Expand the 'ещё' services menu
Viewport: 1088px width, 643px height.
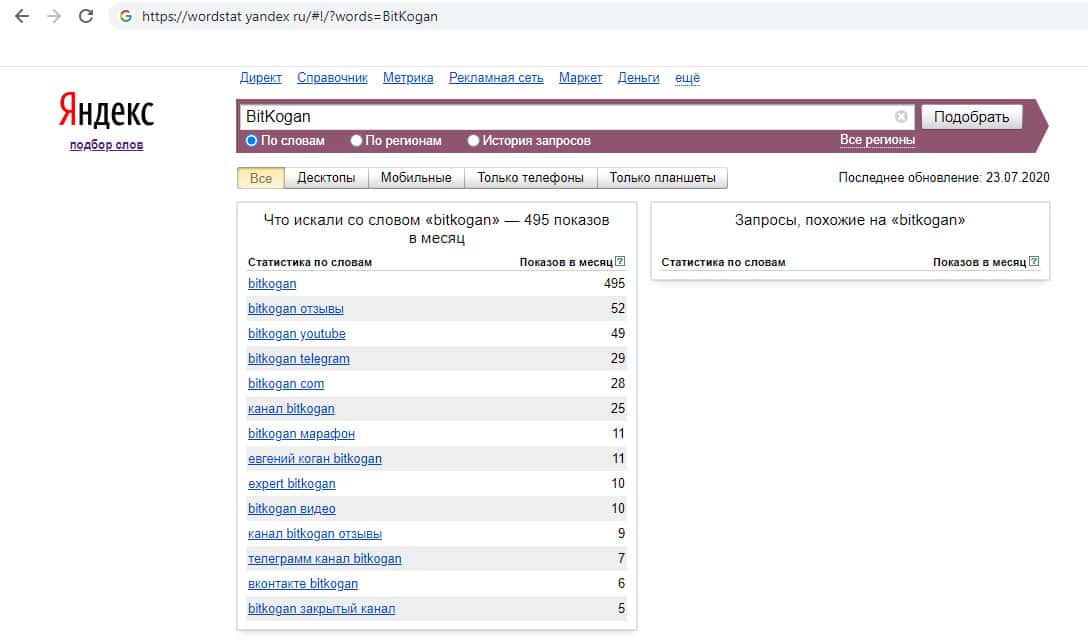[x=687, y=78]
